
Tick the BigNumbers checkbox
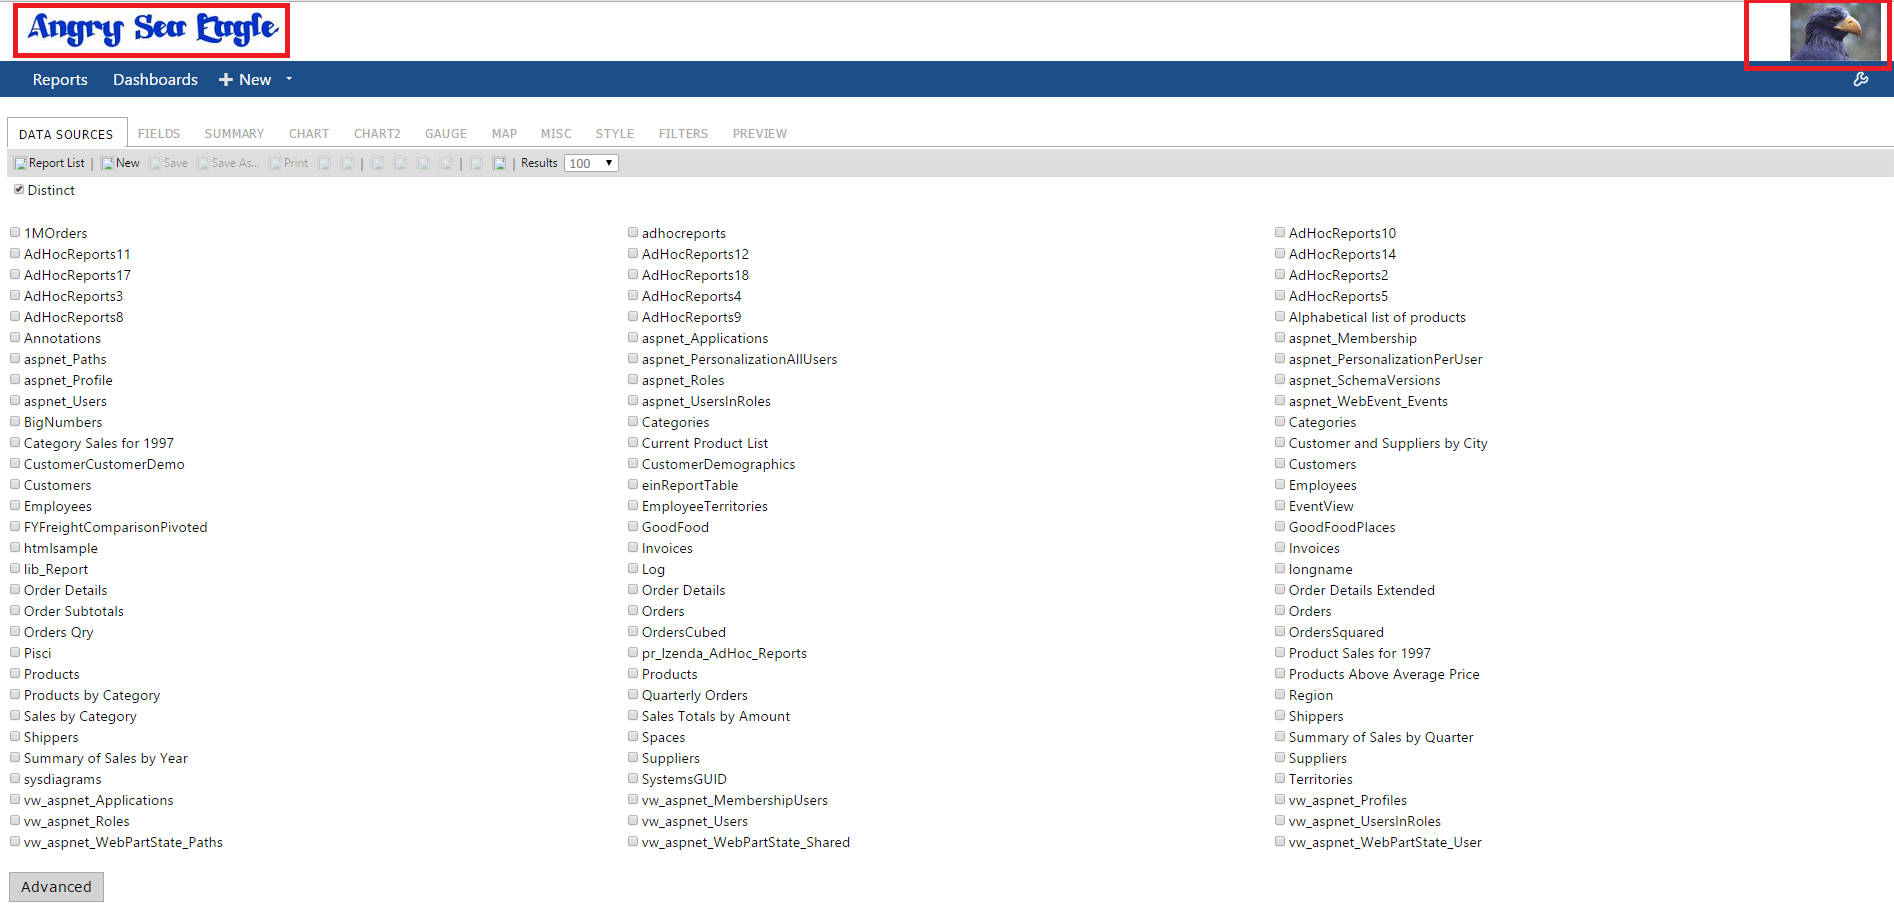(x=16, y=421)
